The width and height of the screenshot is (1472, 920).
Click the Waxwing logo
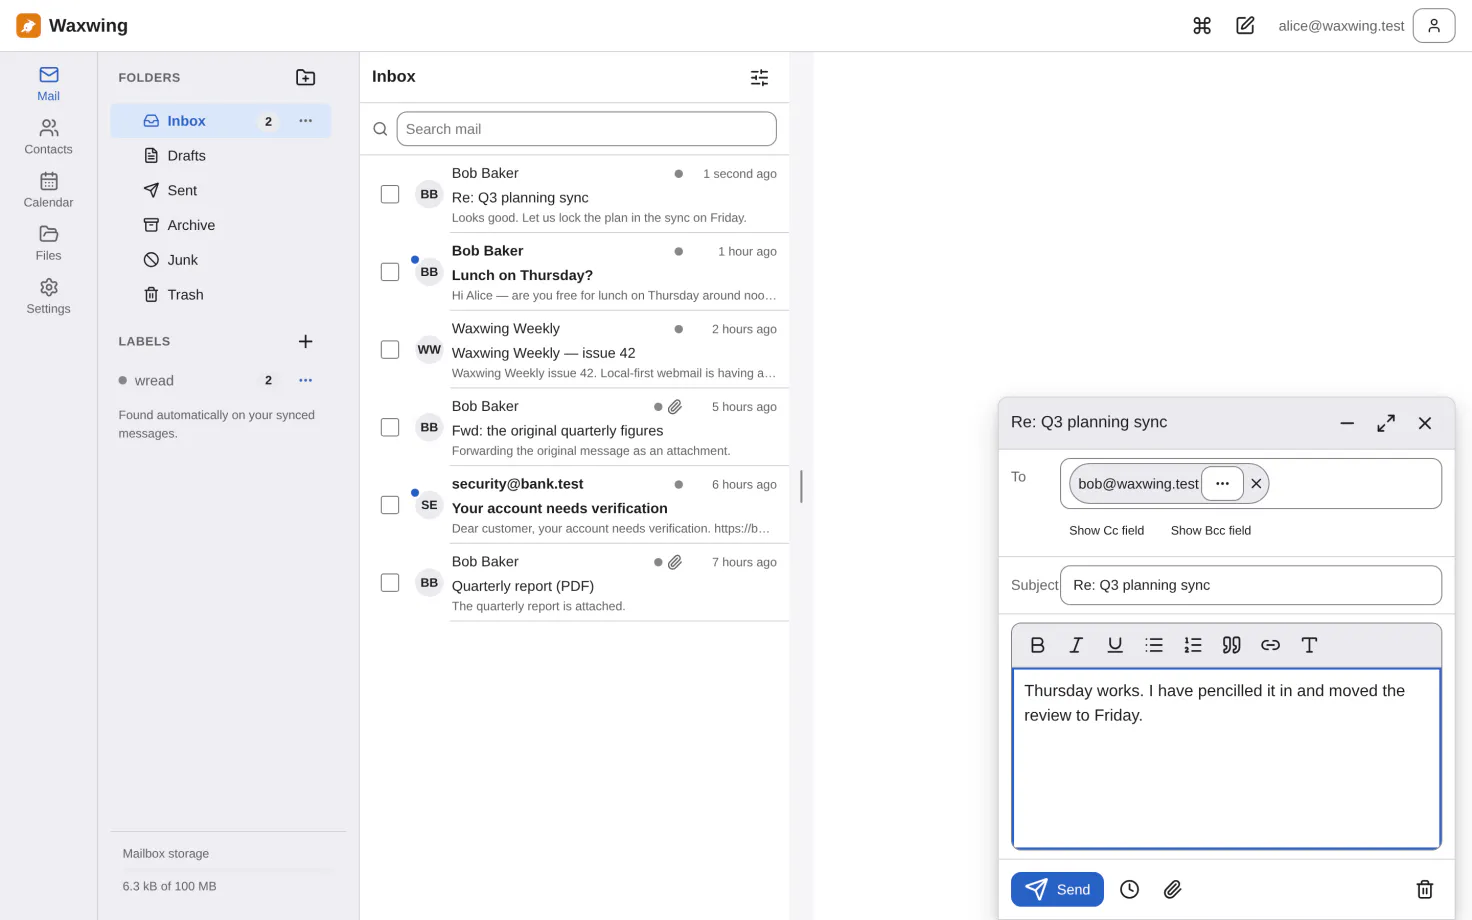click(29, 26)
